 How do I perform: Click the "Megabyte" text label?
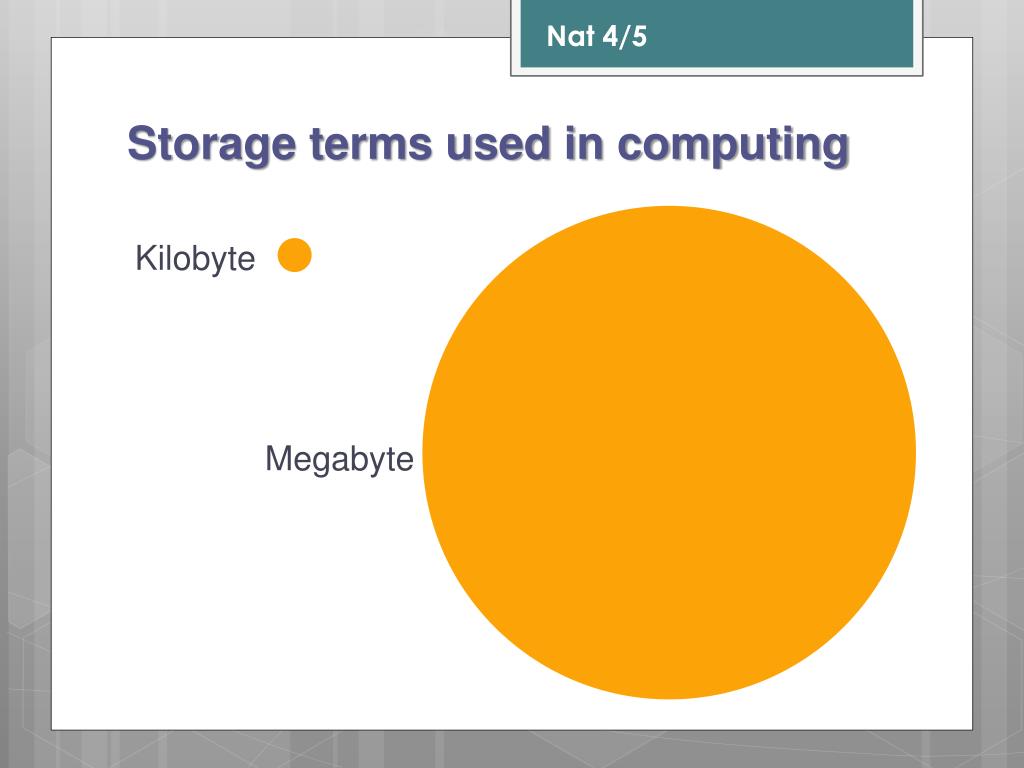[339, 459]
